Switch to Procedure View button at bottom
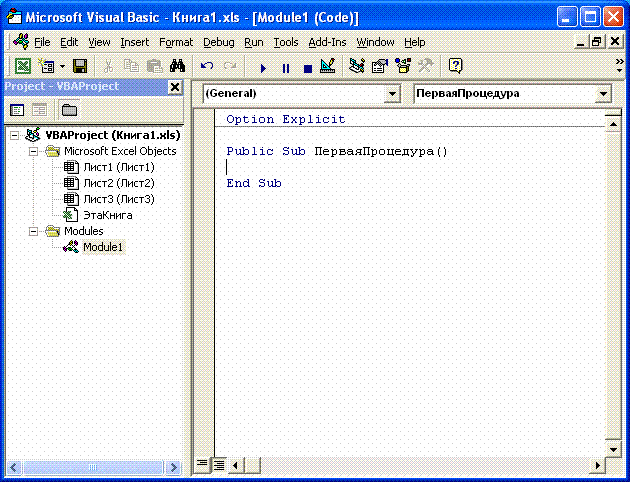 click(202, 464)
